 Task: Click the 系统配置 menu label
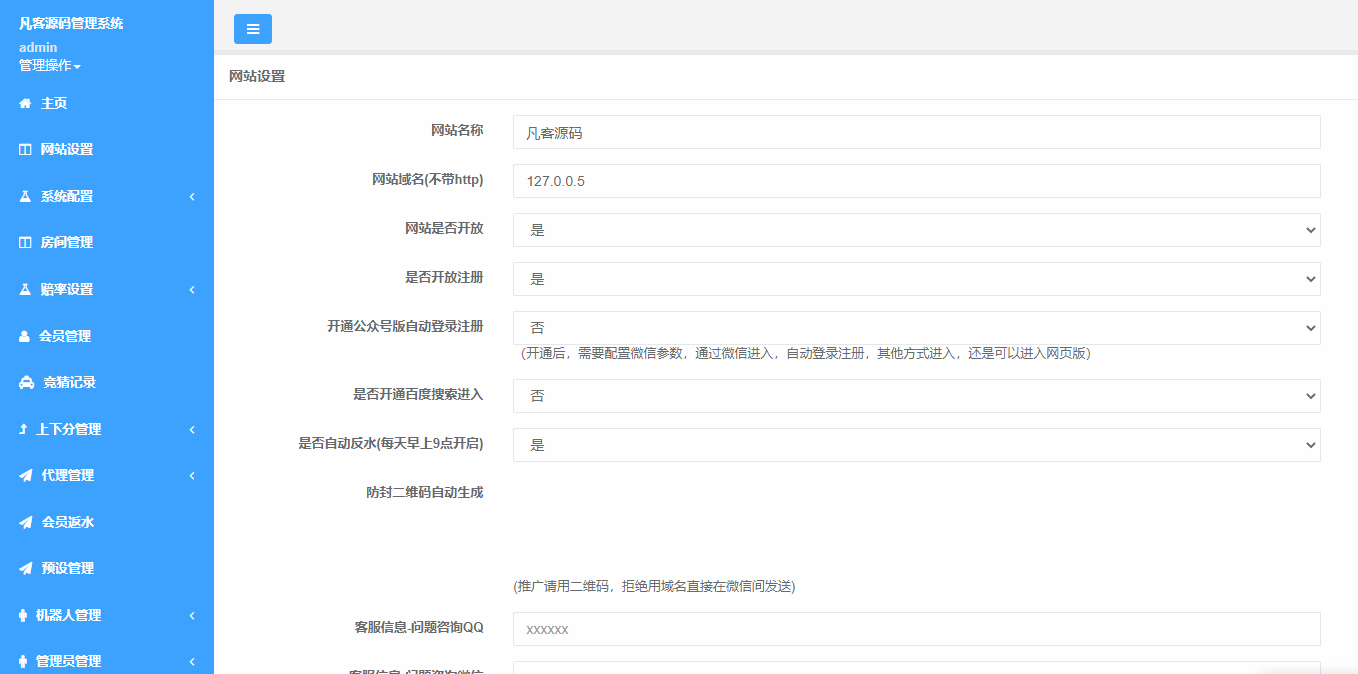pos(67,197)
